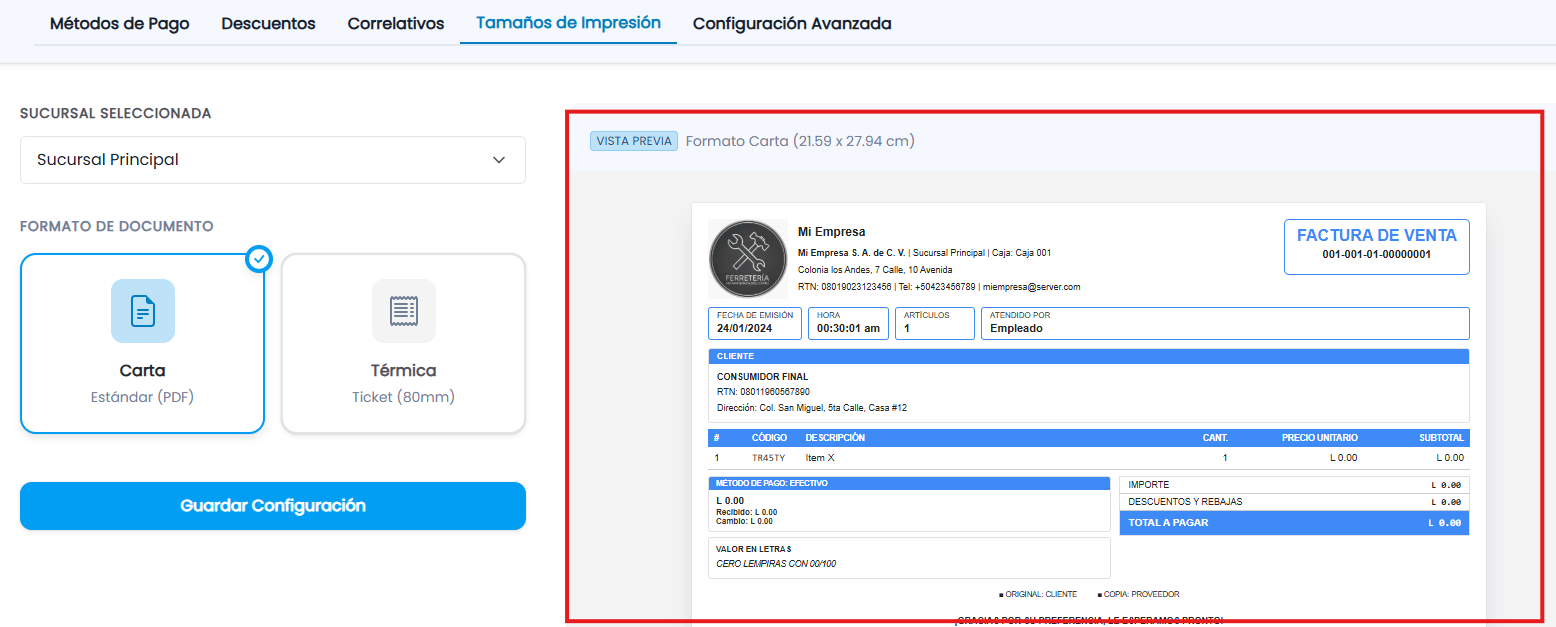Open the Sucursal Principal dropdown
The width and height of the screenshot is (1556, 627).
(x=273, y=160)
